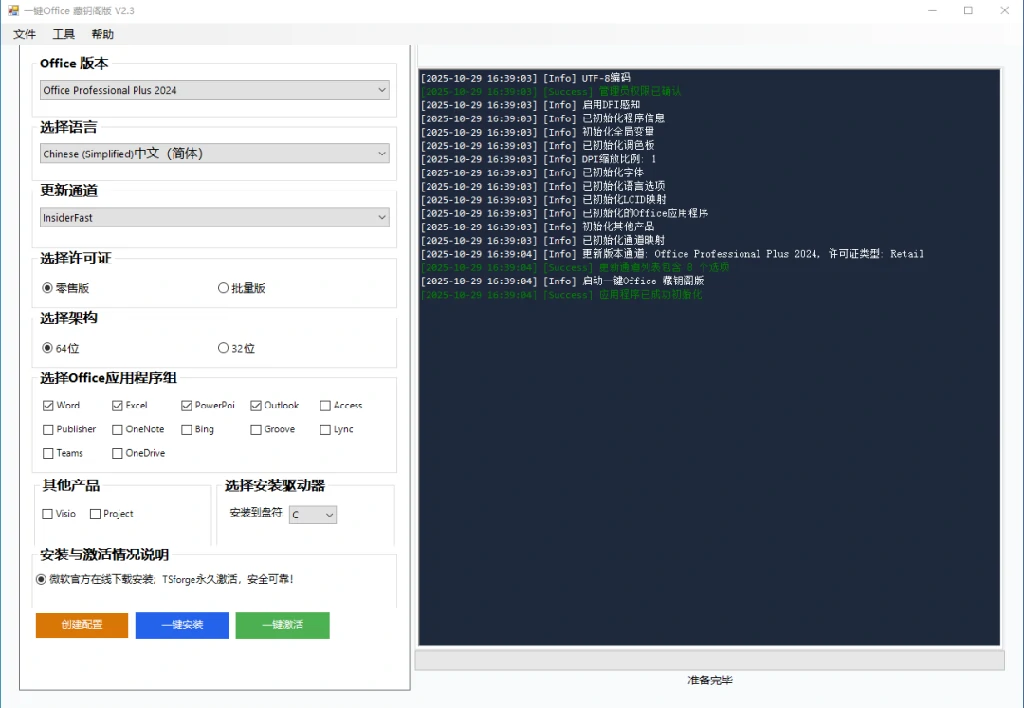Viewport: 1024px width, 708px height.
Task: Open the 工具 menu
Action: coord(64,33)
